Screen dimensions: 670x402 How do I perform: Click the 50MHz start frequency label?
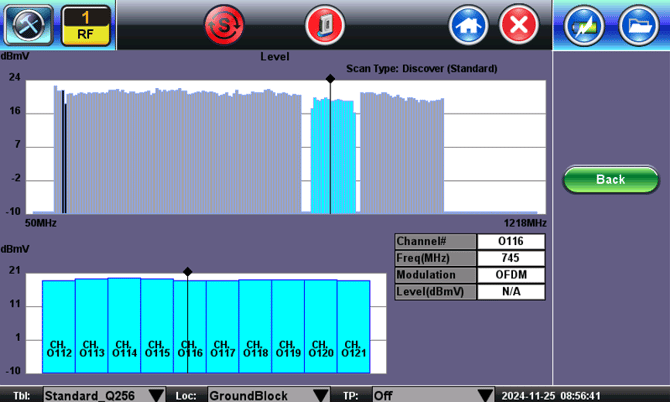[x=41, y=223]
